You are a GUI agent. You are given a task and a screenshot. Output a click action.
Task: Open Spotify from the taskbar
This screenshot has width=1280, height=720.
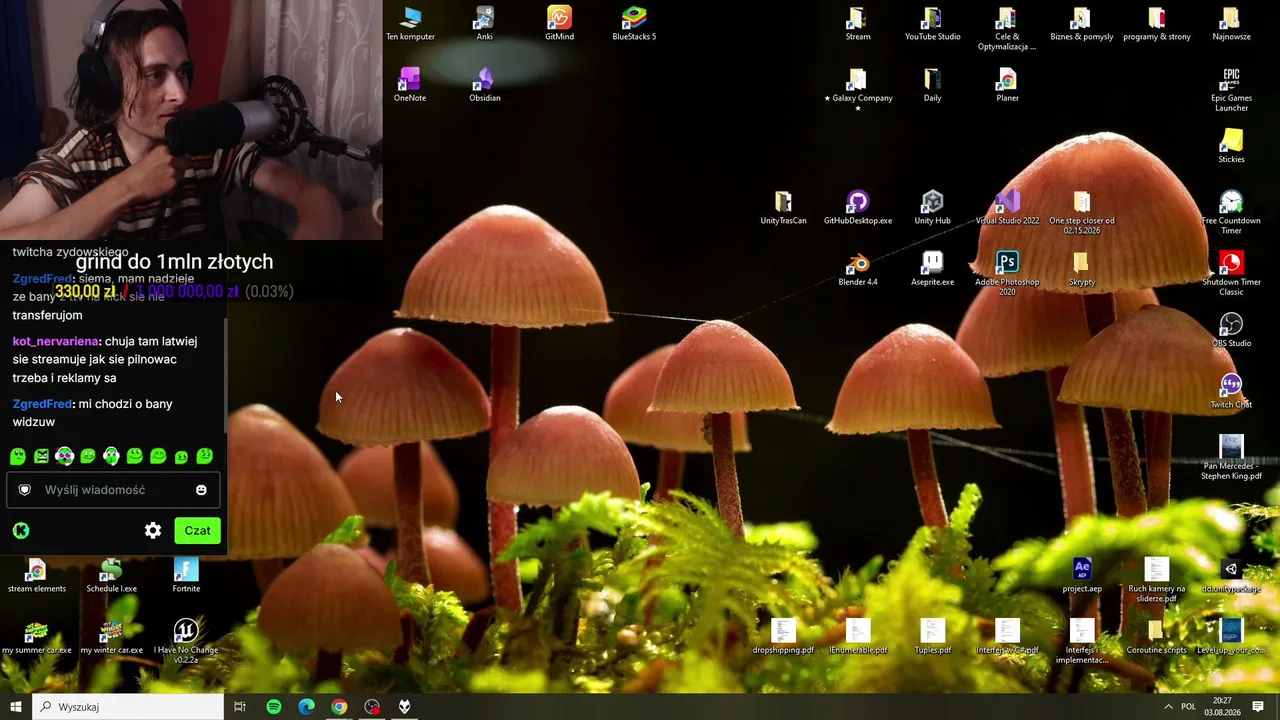click(274, 707)
